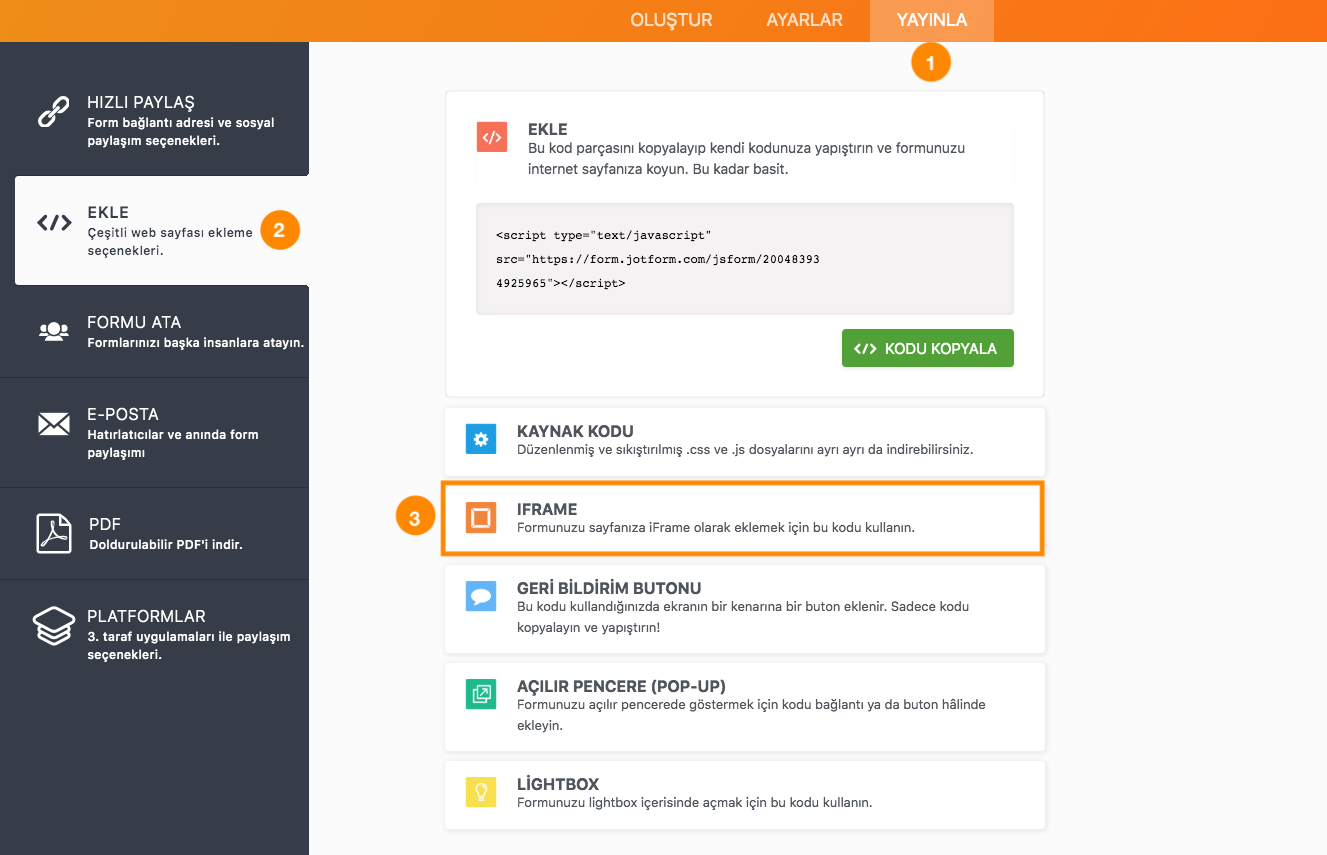Click the chain link icon for Hızlı Paylaş
Screen dimensions: 1327x855
pos(54,112)
